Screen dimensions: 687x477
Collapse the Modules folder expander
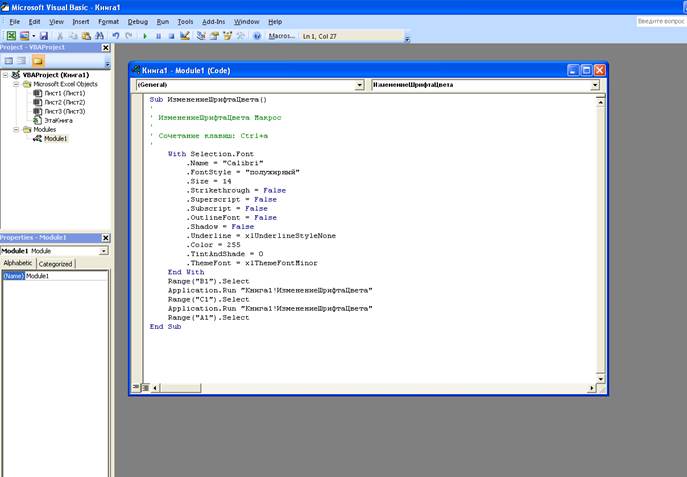16,130
